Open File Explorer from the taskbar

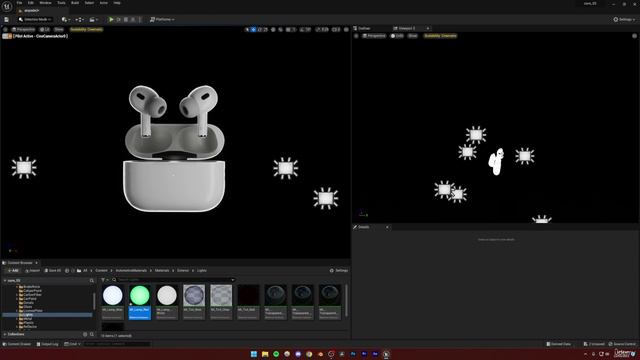[x=265, y=354]
